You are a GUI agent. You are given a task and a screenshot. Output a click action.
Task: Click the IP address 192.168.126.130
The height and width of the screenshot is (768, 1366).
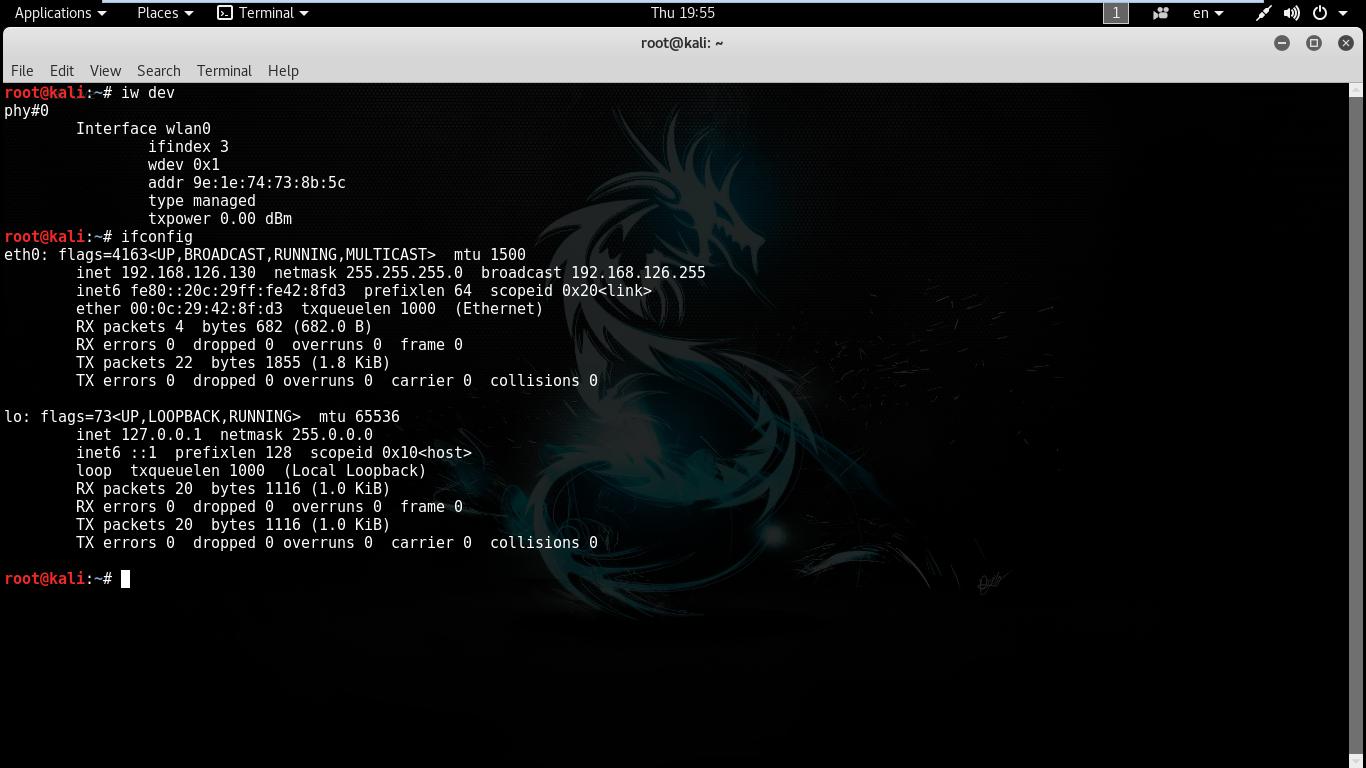(x=188, y=273)
